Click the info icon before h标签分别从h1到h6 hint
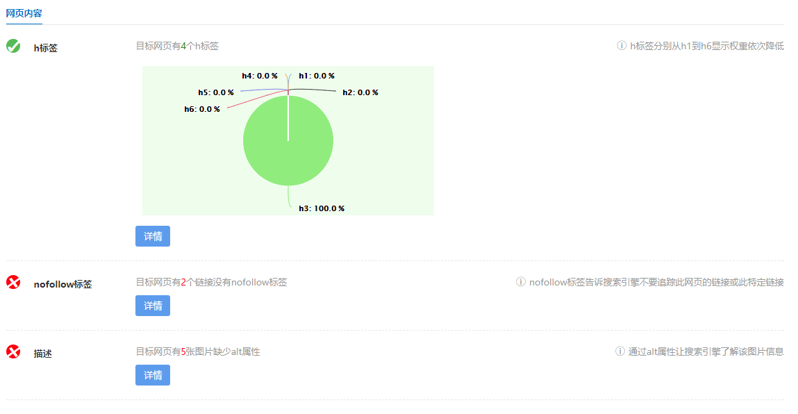 click(x=621, y=46)
